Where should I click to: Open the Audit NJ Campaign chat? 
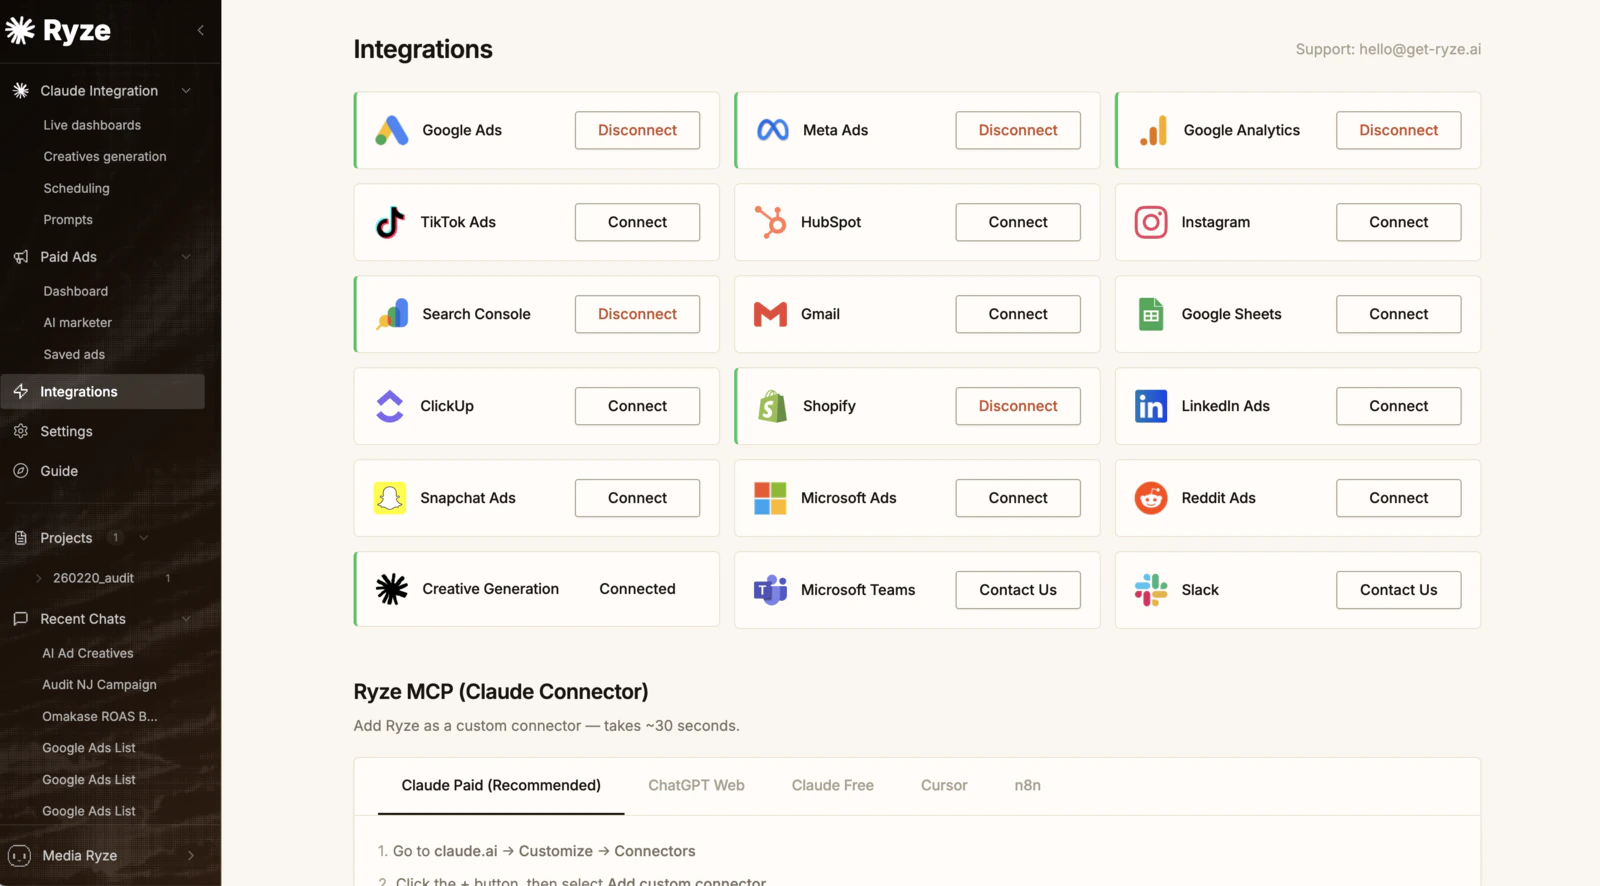(x=99, y=685)
